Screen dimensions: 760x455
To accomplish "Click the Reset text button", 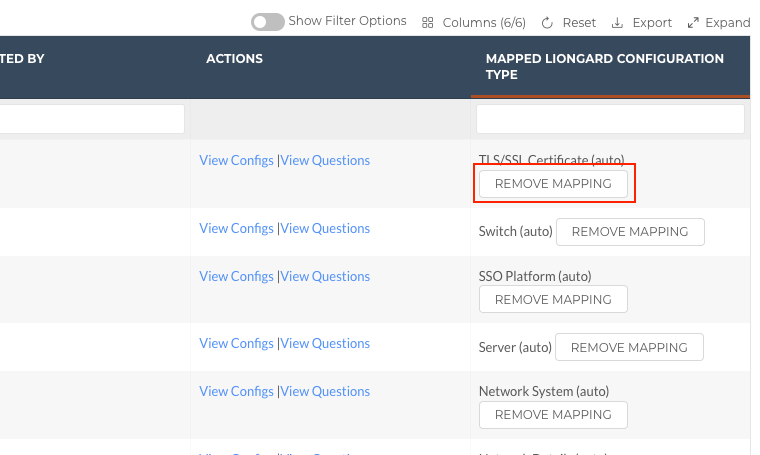I will [579, 23].
